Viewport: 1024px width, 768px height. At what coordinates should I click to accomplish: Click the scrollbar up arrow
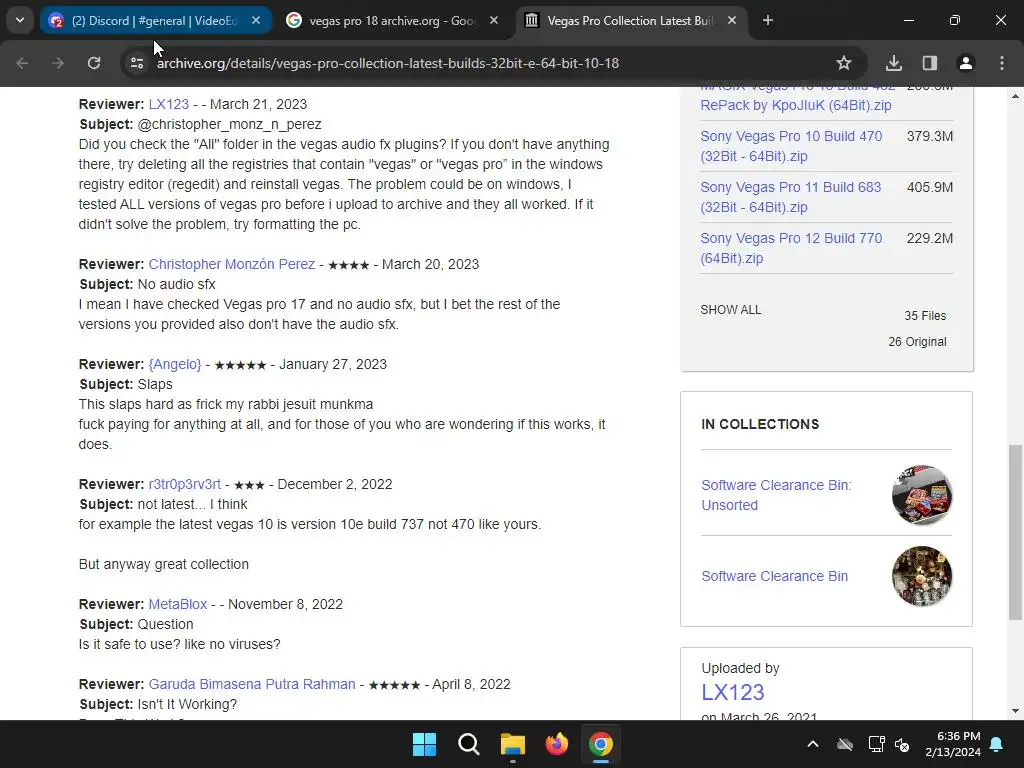[1014, 96]
